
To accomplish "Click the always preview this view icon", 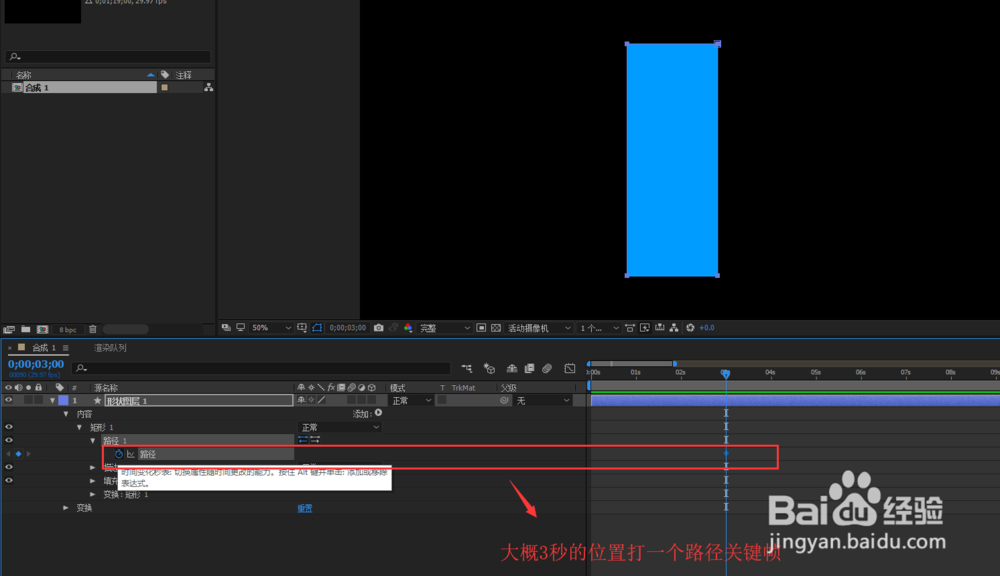I will click(x=226, y=327).
